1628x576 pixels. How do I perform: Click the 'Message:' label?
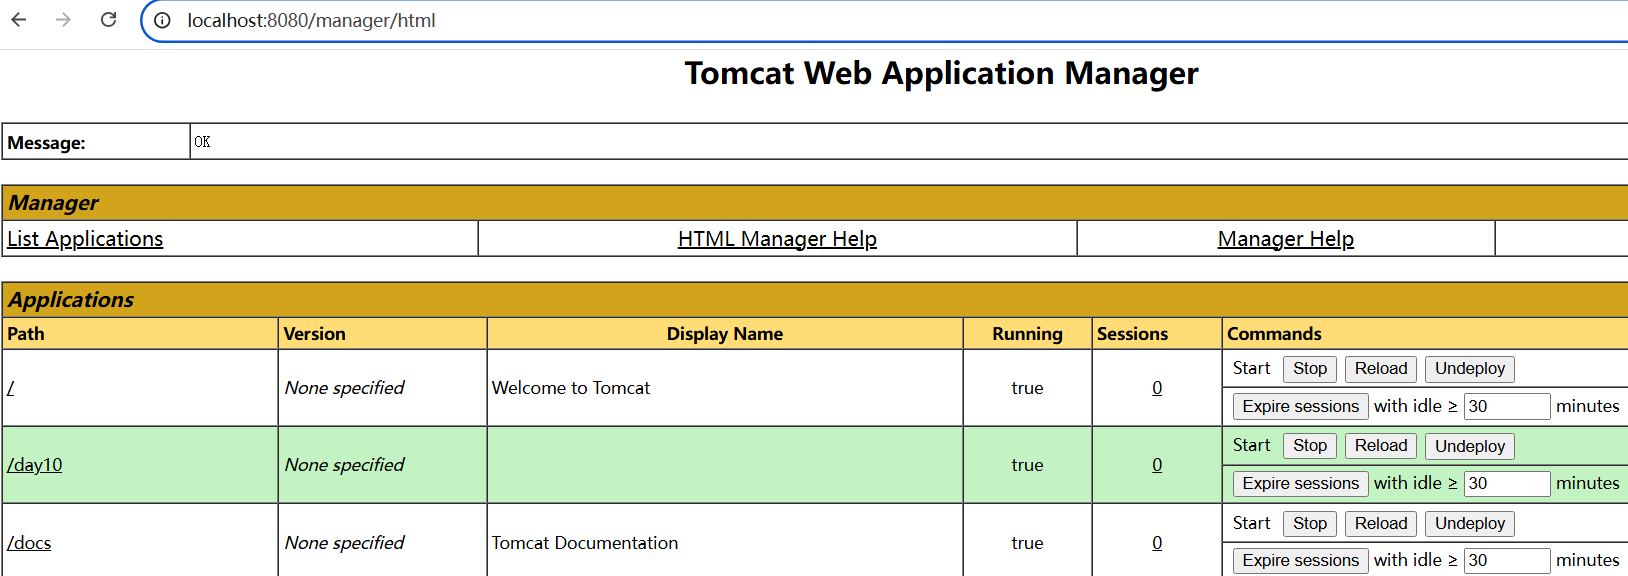click(46, 143)
